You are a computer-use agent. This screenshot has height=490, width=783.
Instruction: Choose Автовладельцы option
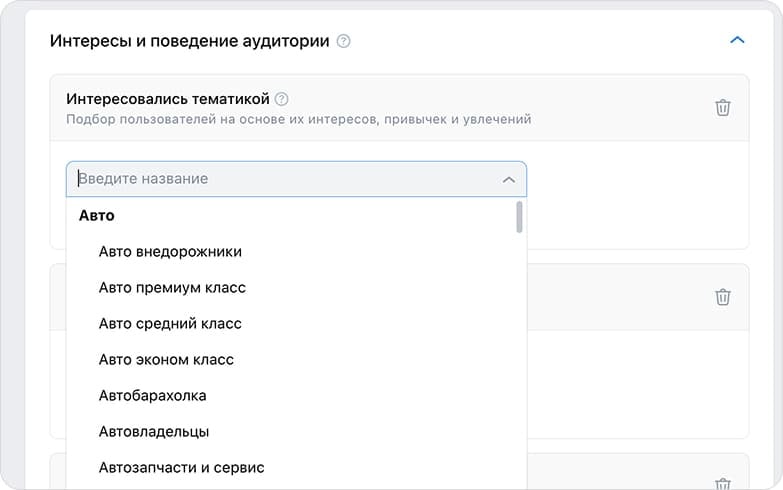tap(154, 432)
